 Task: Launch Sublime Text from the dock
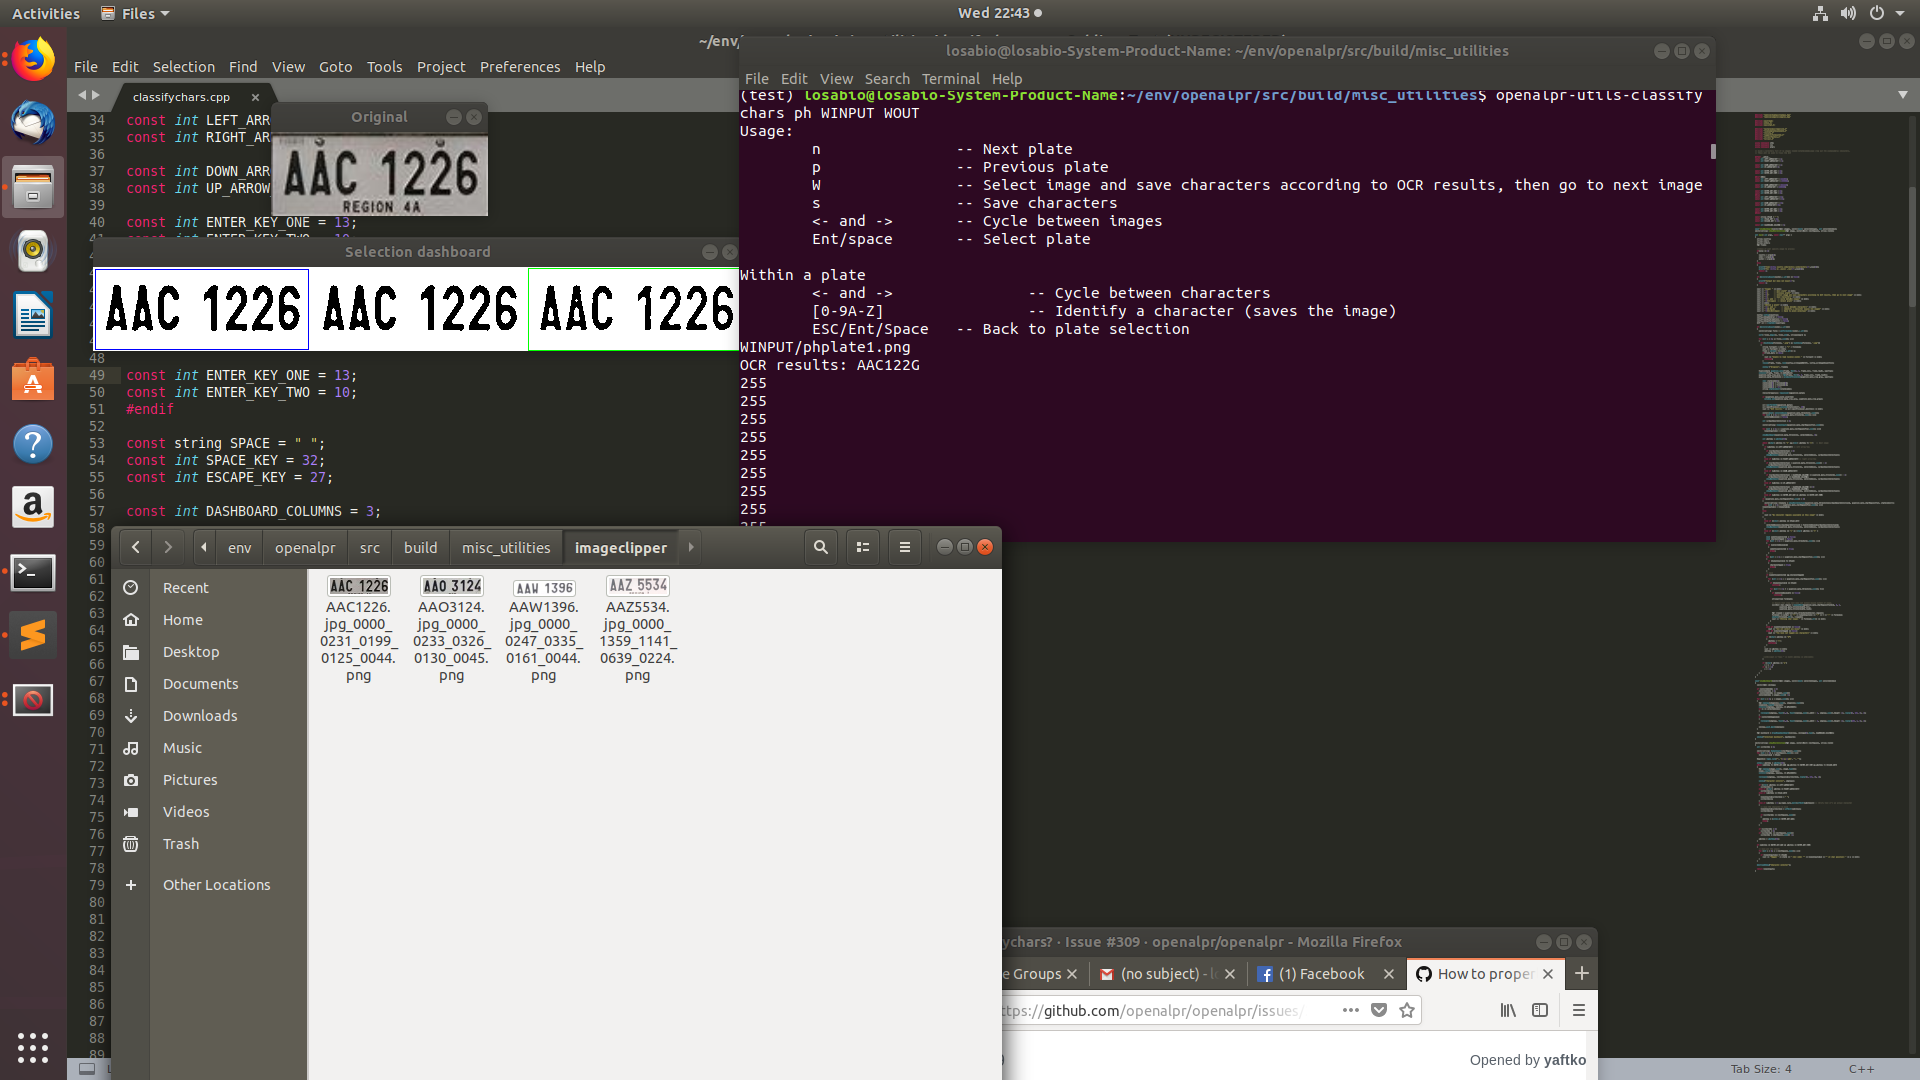click(33, 635)
